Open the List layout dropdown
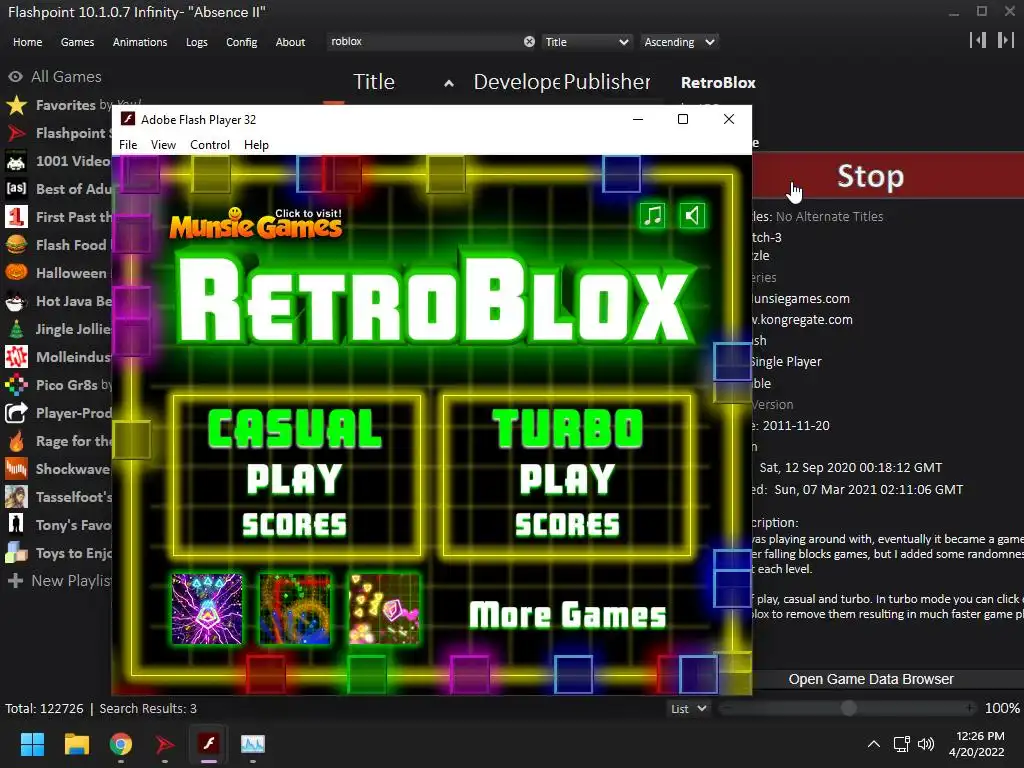The width and height of the screenshot is (1024, 768). [688, 709]
